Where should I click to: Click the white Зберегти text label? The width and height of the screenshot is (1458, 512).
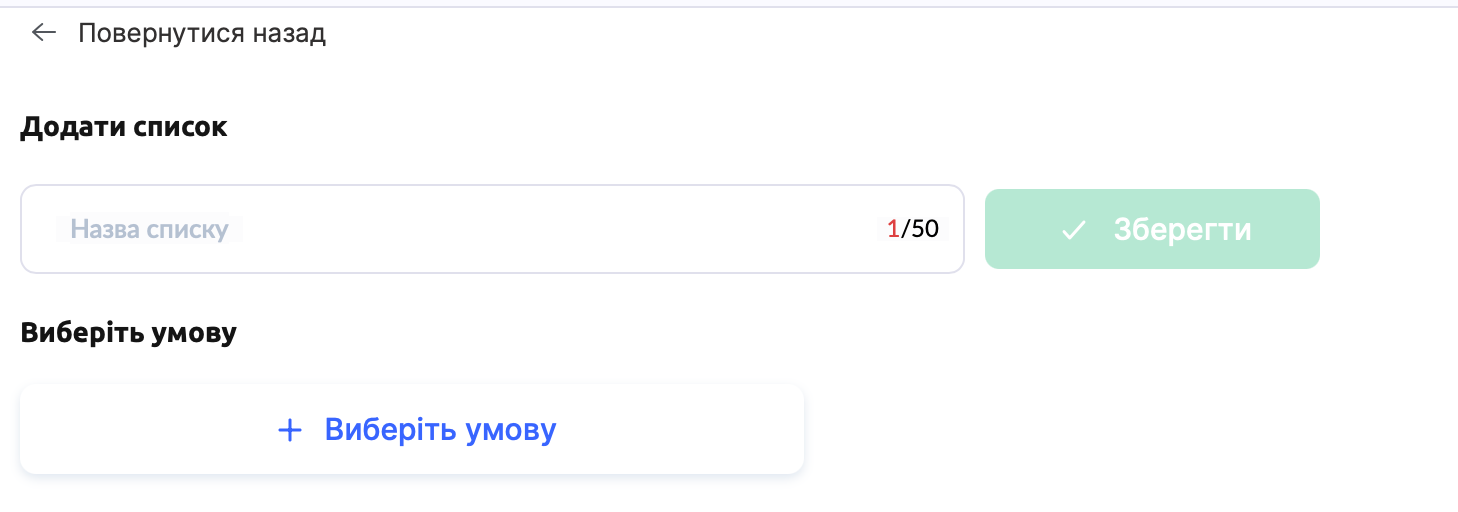point(1182,229)
